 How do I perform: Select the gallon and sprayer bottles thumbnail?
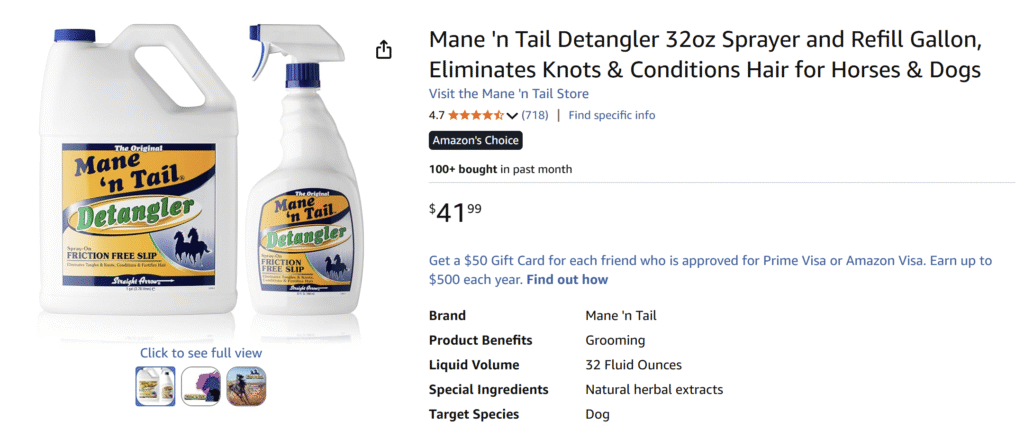155,386
